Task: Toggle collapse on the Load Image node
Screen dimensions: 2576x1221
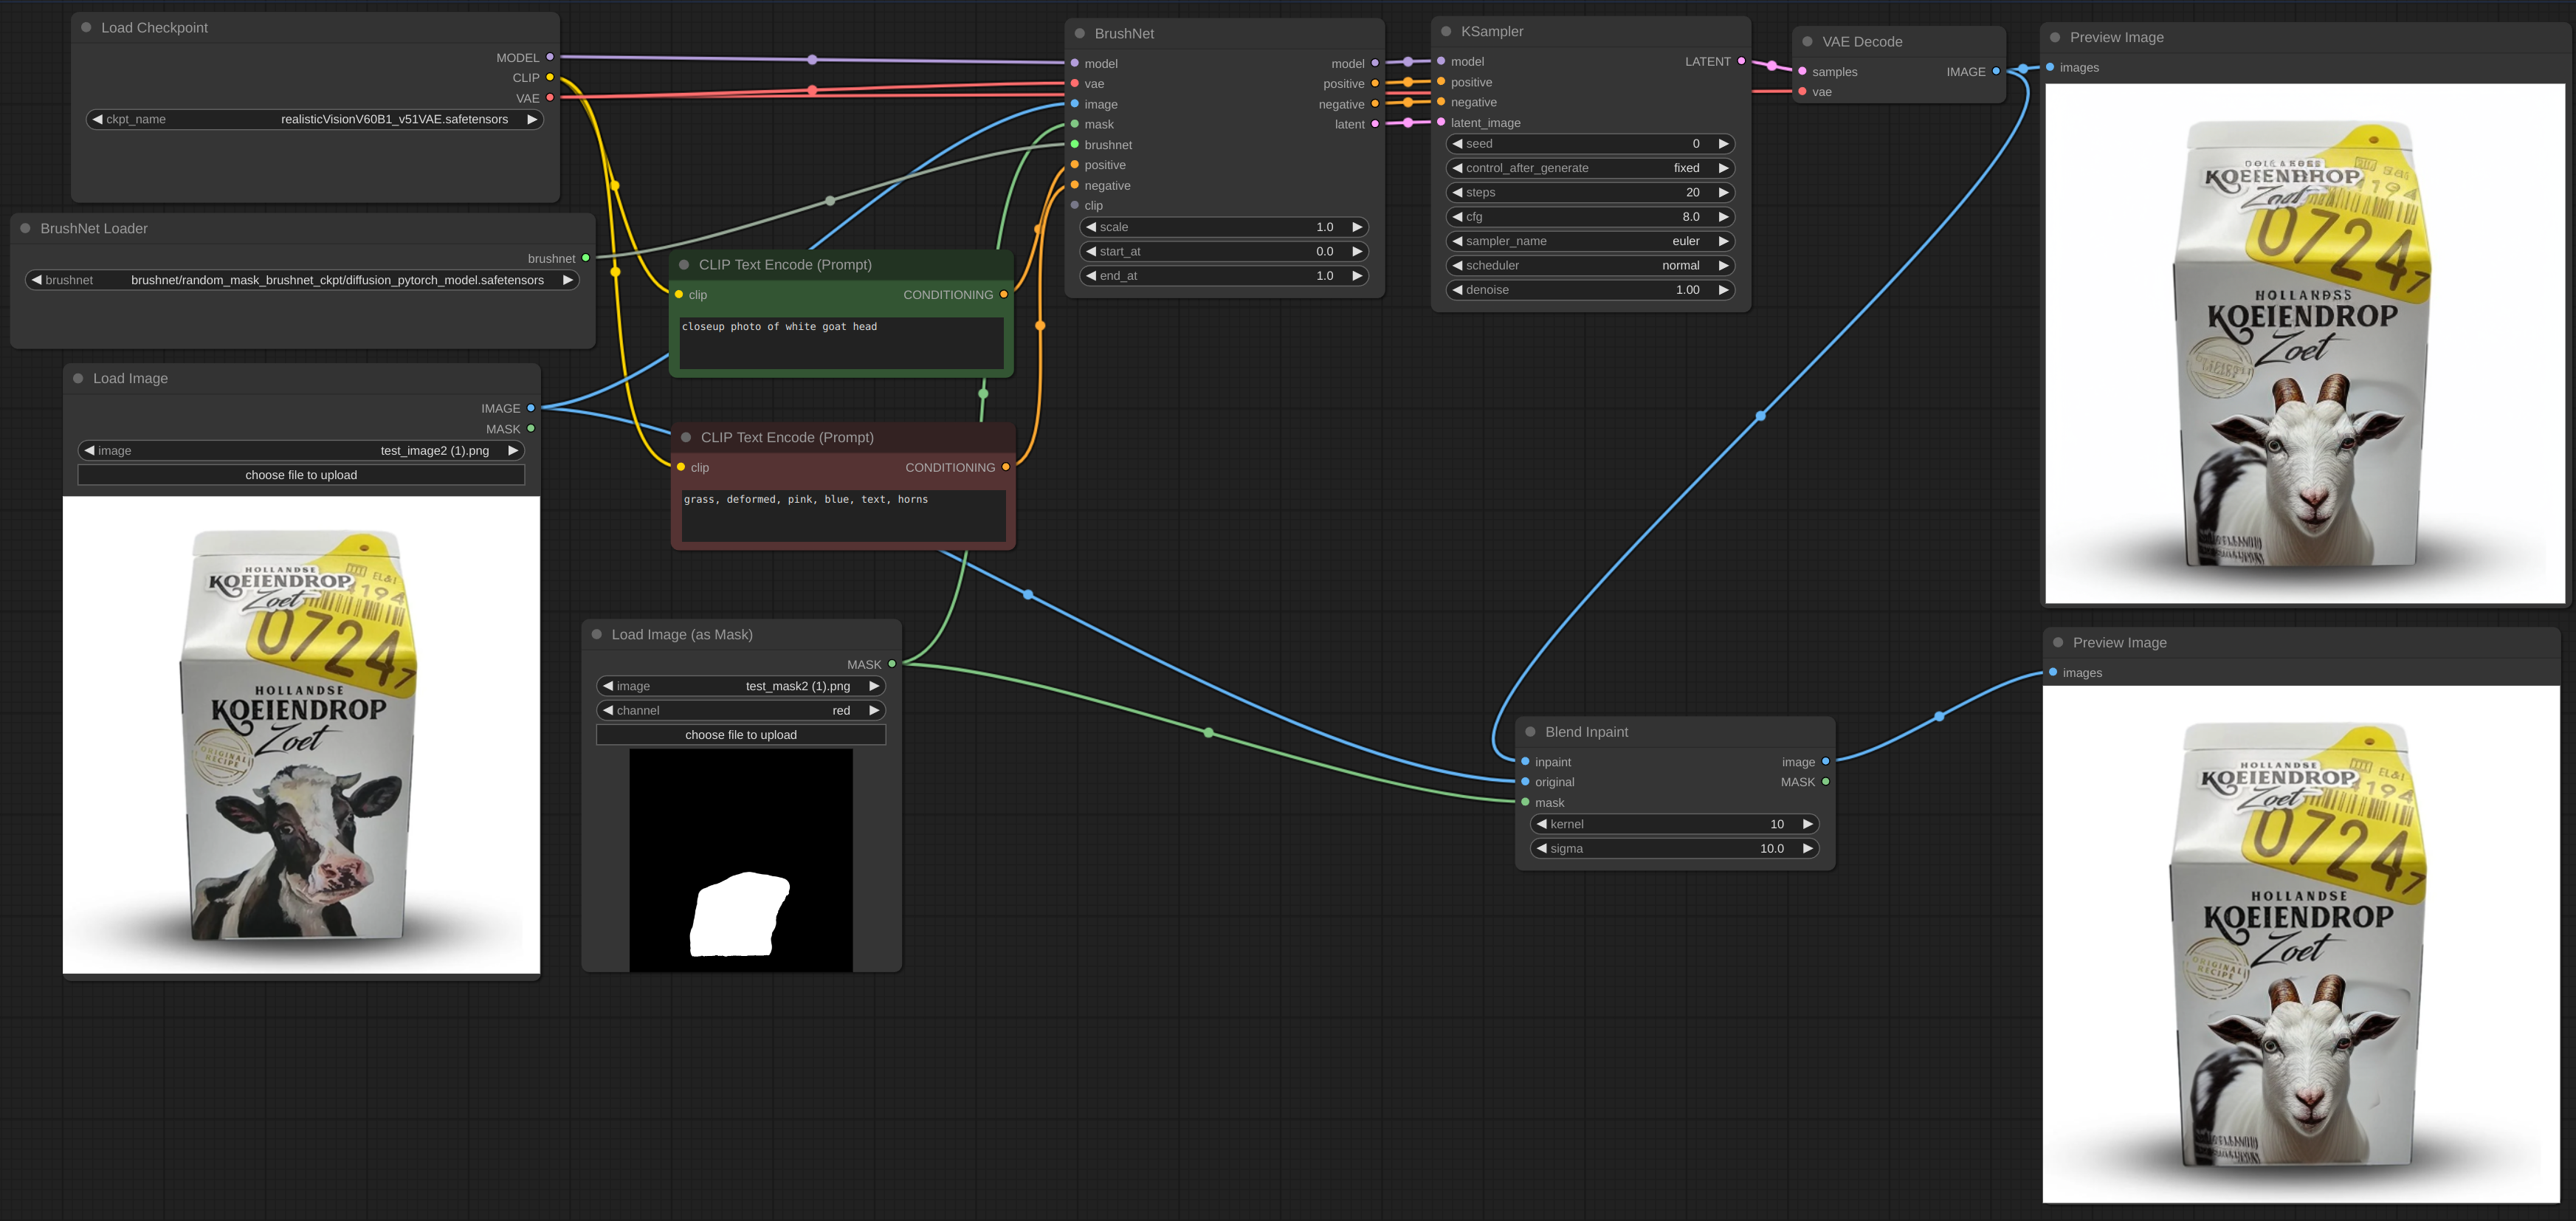Action: pos(78,378)
